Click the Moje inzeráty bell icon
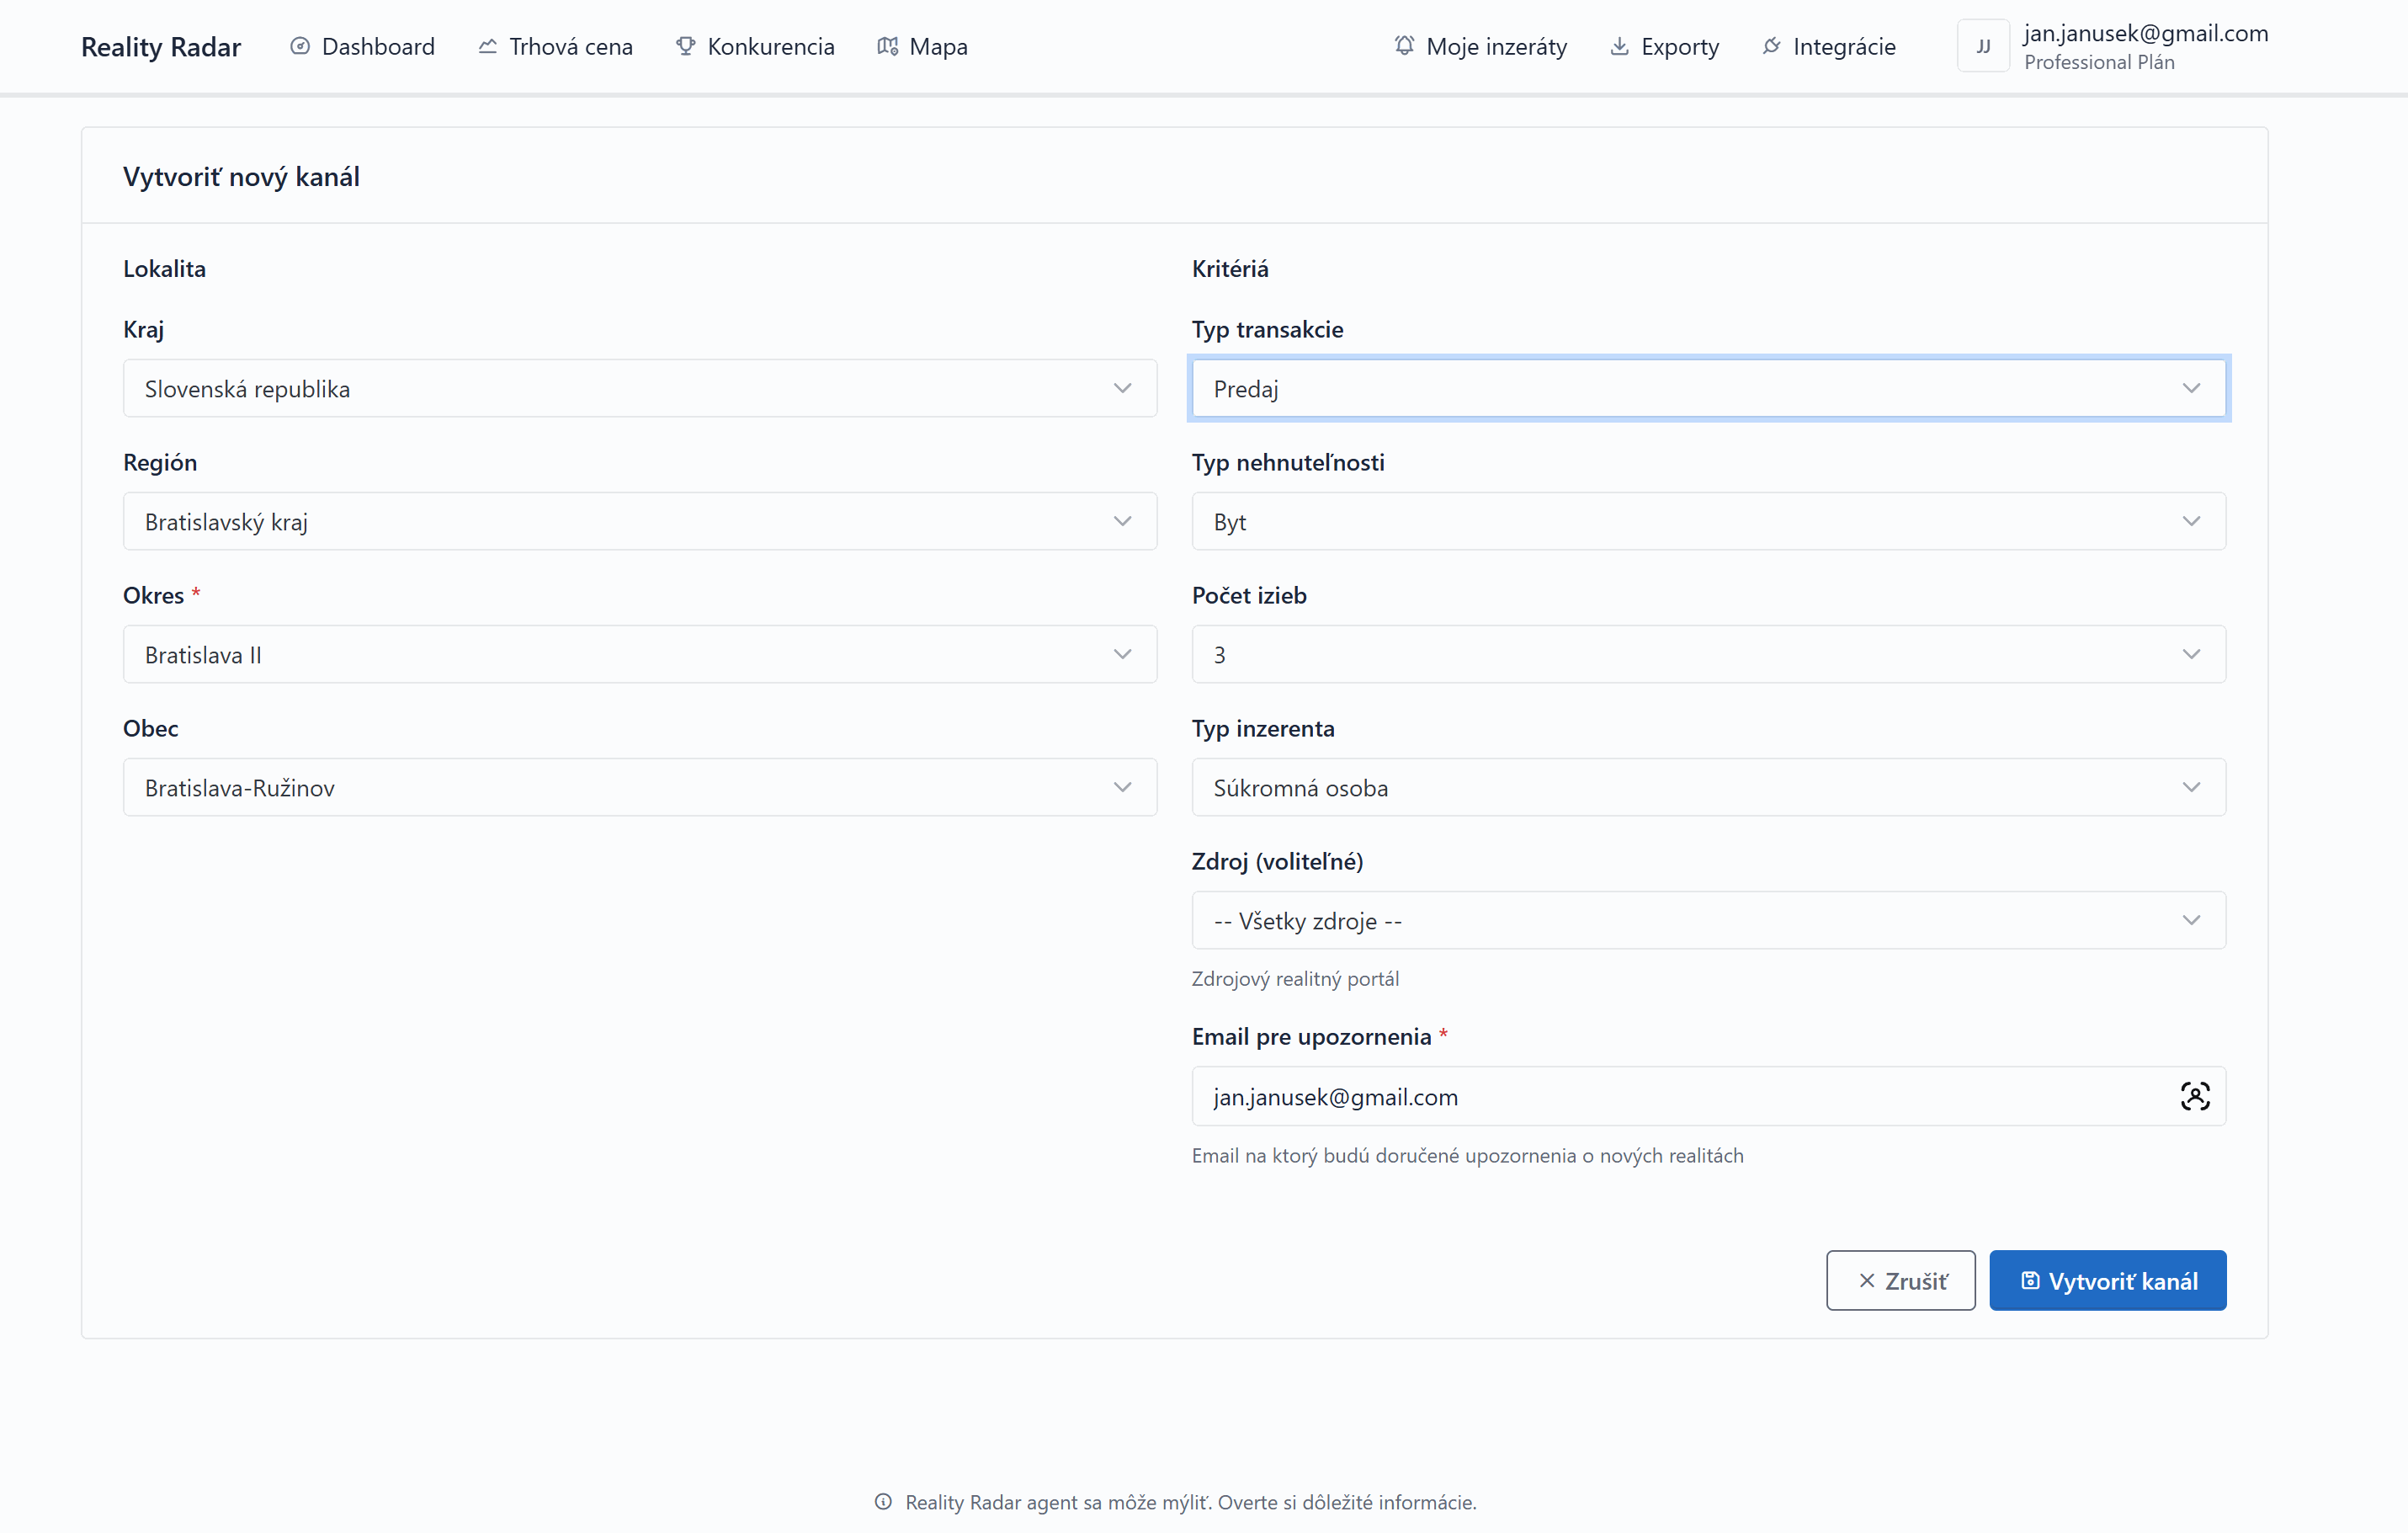Screen dimensions: 2408x1533 coord(1404,46)
